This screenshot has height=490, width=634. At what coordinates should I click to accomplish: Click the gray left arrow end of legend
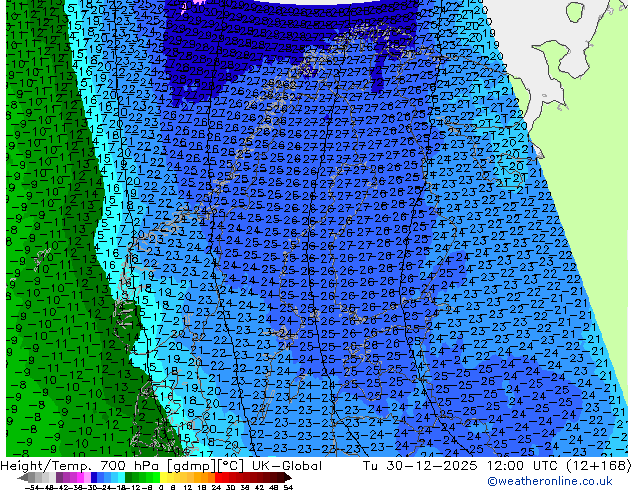pos(23,477)
